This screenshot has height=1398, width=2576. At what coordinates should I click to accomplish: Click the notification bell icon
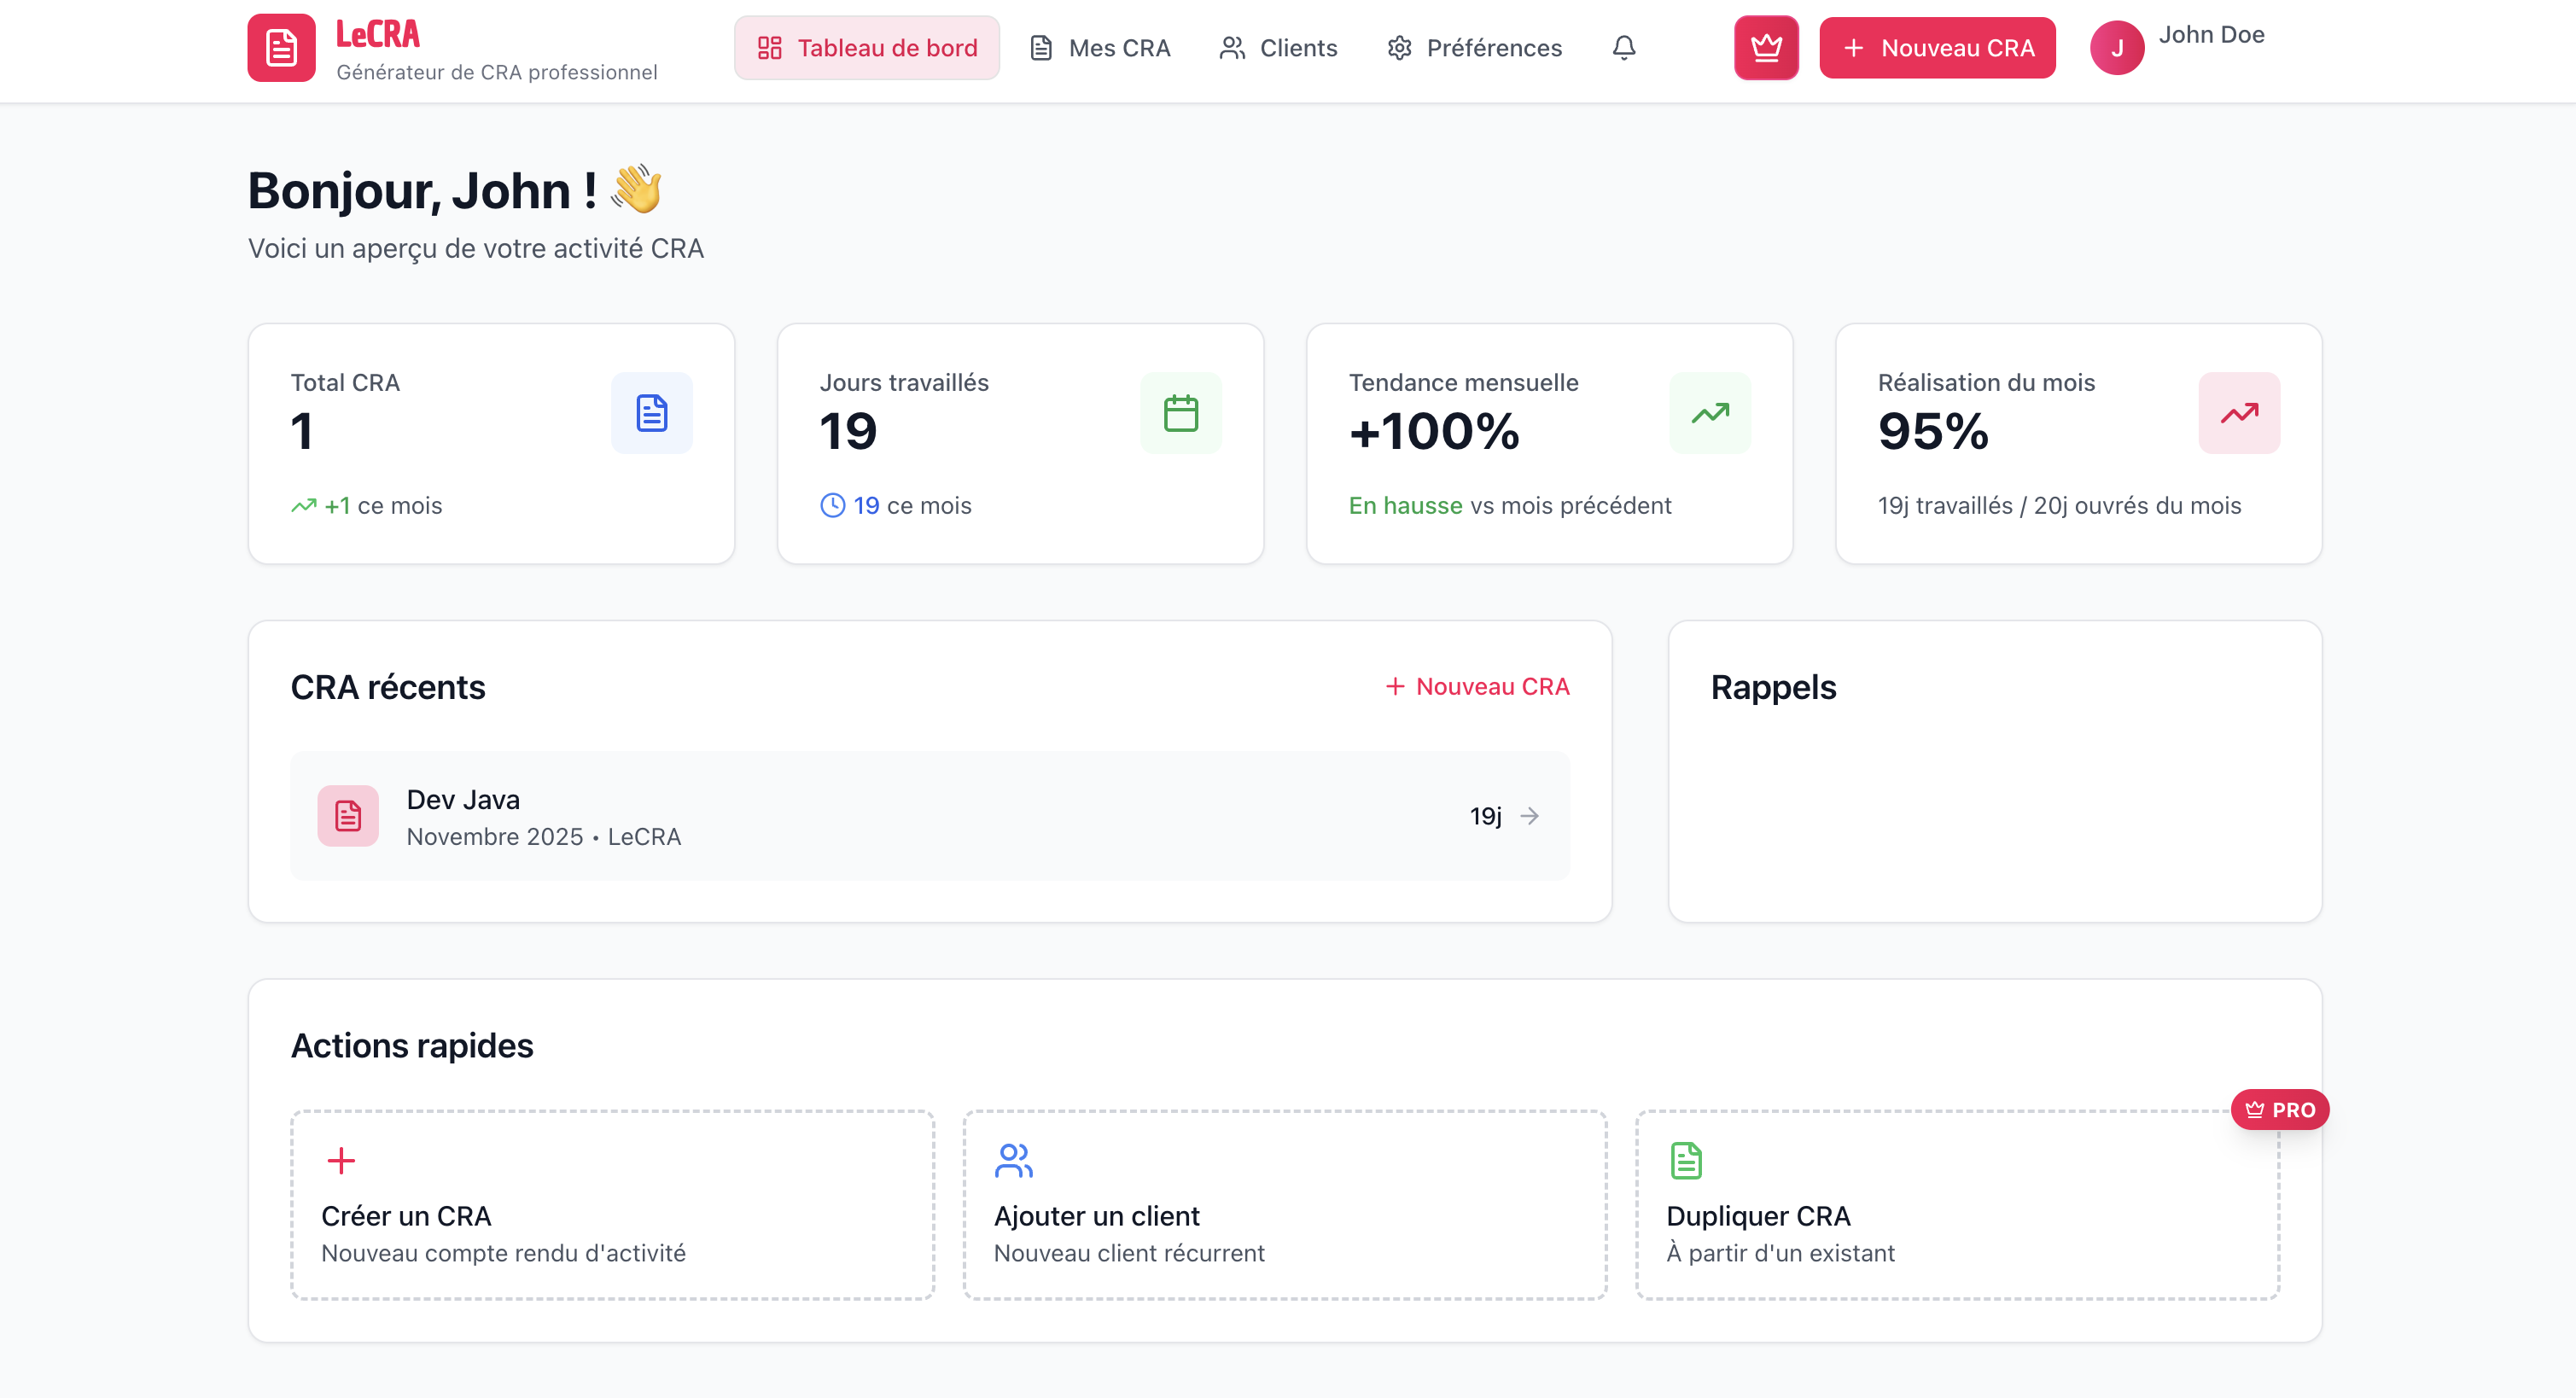pos(1624,48)
